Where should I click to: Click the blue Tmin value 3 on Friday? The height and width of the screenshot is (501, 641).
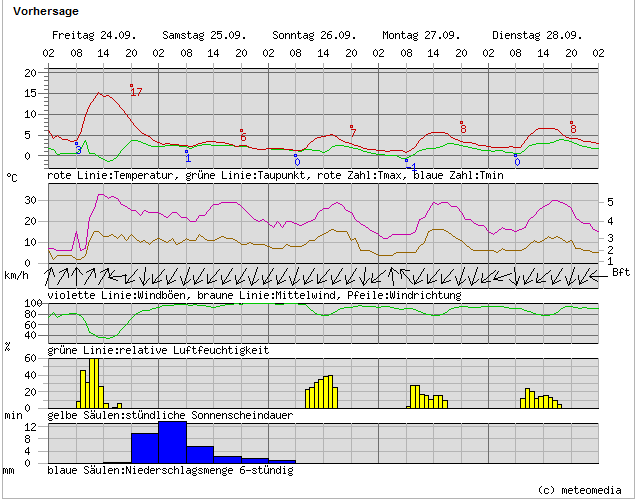click(x=78, y=150)
